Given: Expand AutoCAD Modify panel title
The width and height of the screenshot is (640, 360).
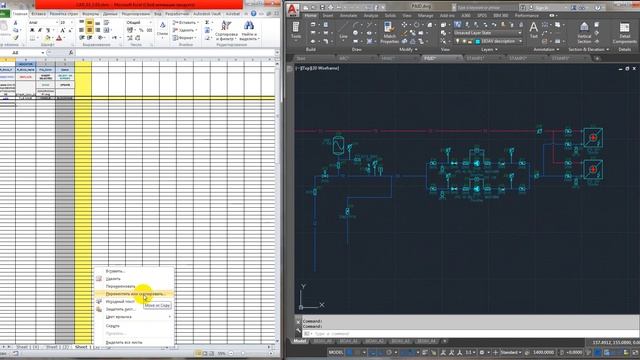Looking at the screenshot, I should click(408, 49).
